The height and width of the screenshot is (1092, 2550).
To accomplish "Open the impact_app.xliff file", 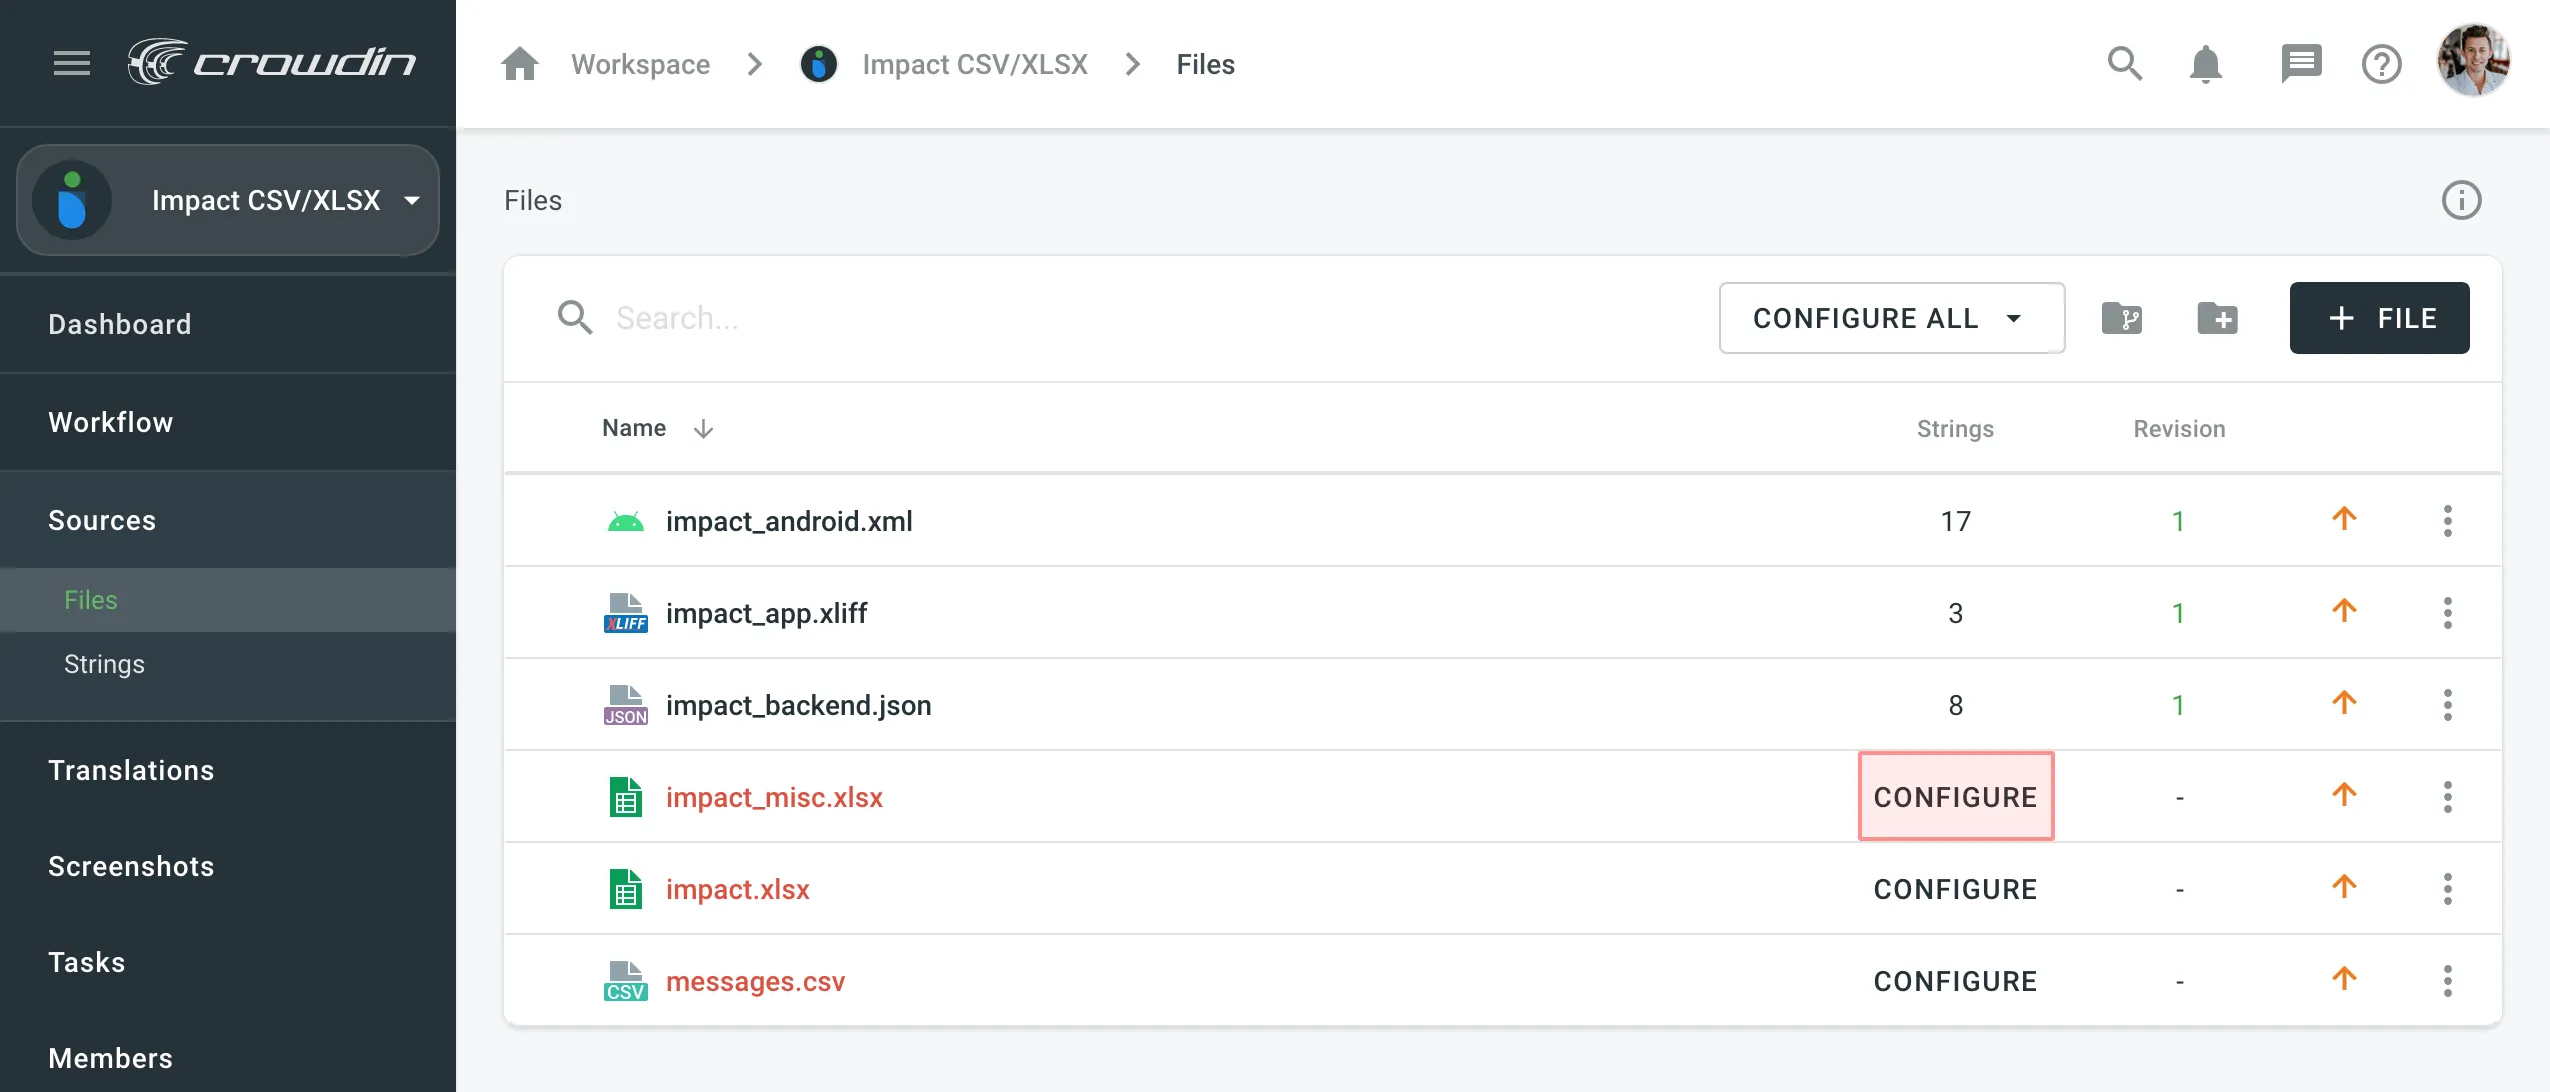I will tap(766, 613).
